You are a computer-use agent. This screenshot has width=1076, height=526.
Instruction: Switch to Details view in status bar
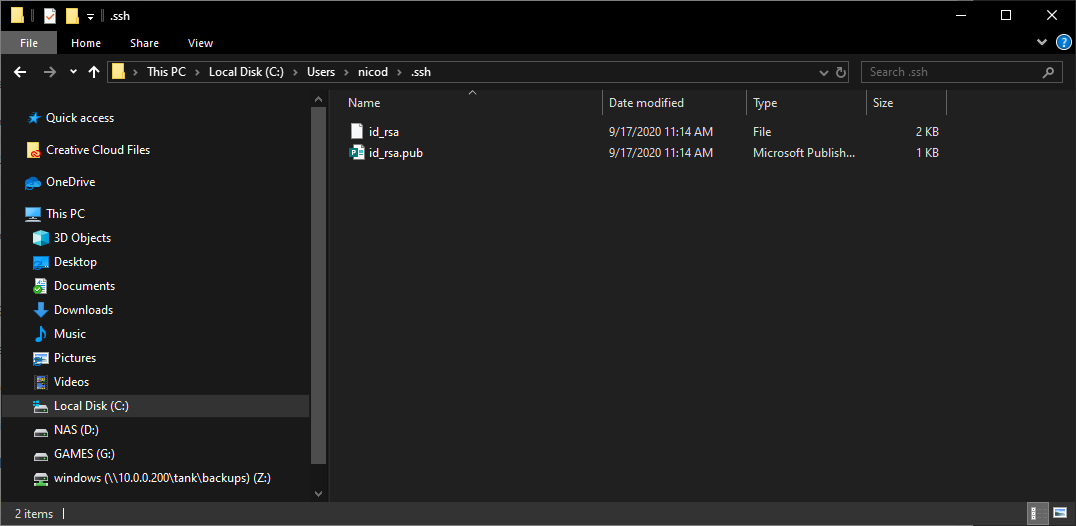(x=1037, y=513)
